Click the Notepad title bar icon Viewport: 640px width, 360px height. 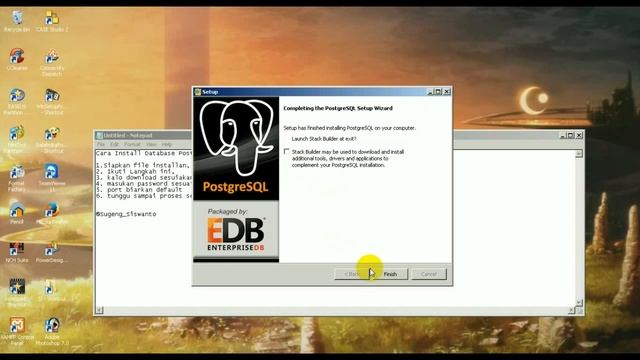(99, 136)
